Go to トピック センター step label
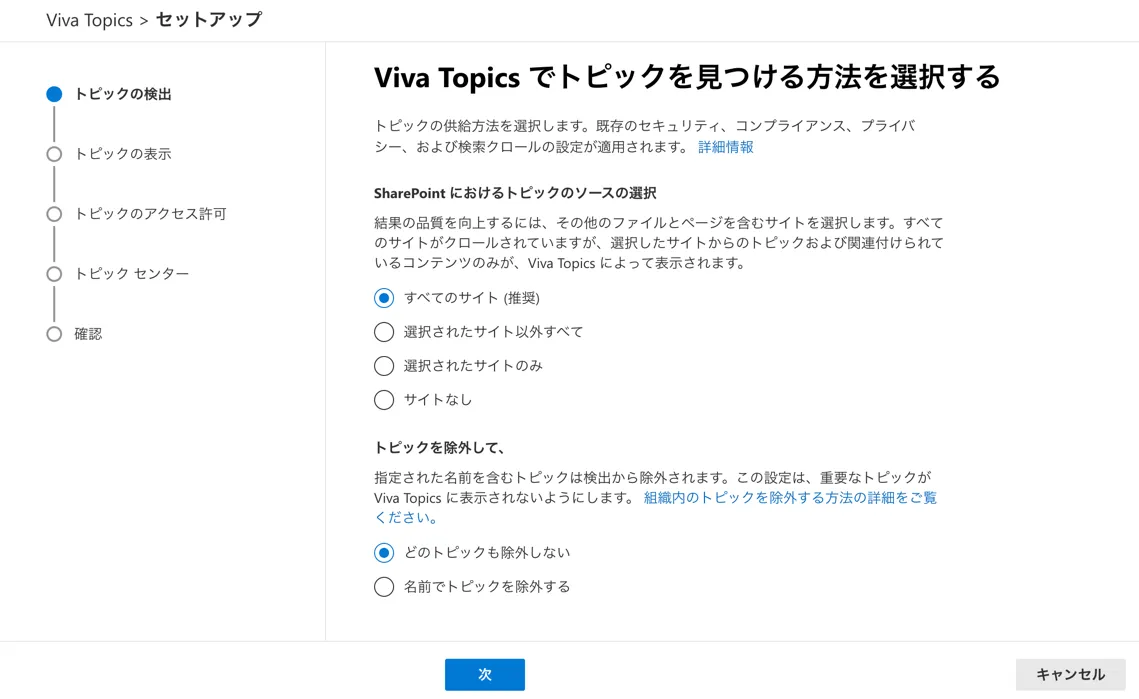Viewport: 1139px width, 699px height. pos(131,274)
